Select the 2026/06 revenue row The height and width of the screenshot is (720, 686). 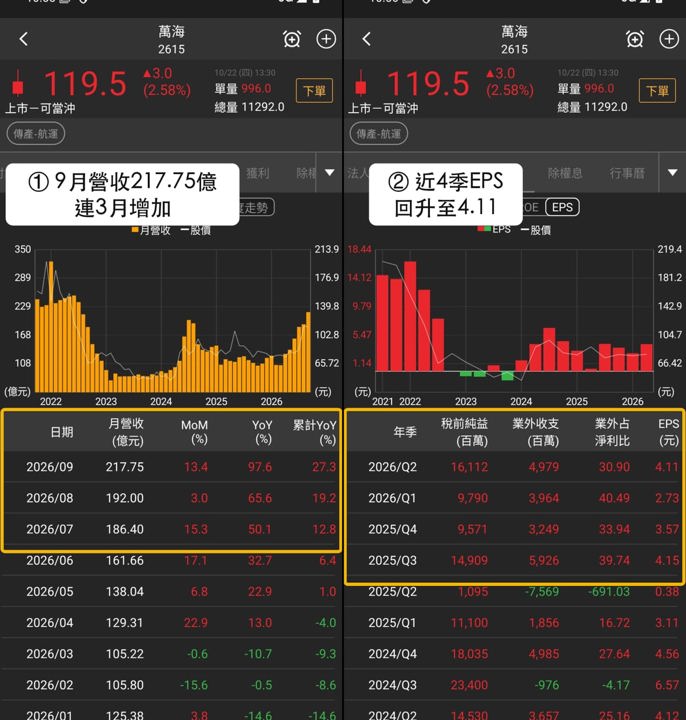pyautogui.click(x=171, y=560)
